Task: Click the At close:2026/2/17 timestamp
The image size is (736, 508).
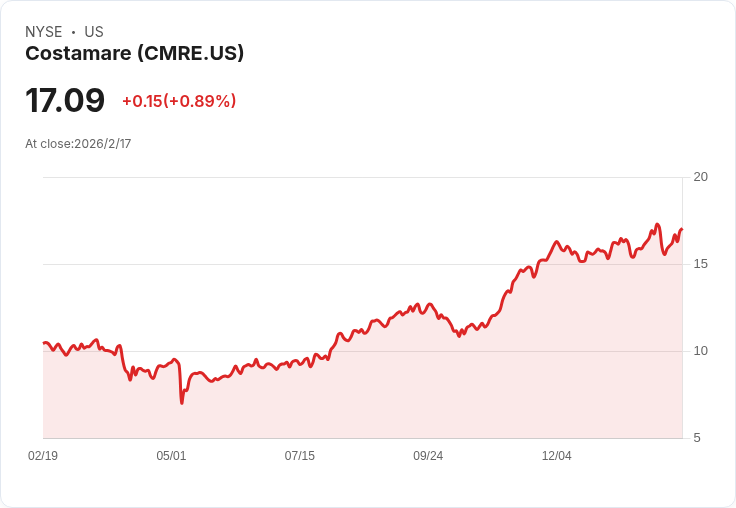Action: tap(78, 144)
